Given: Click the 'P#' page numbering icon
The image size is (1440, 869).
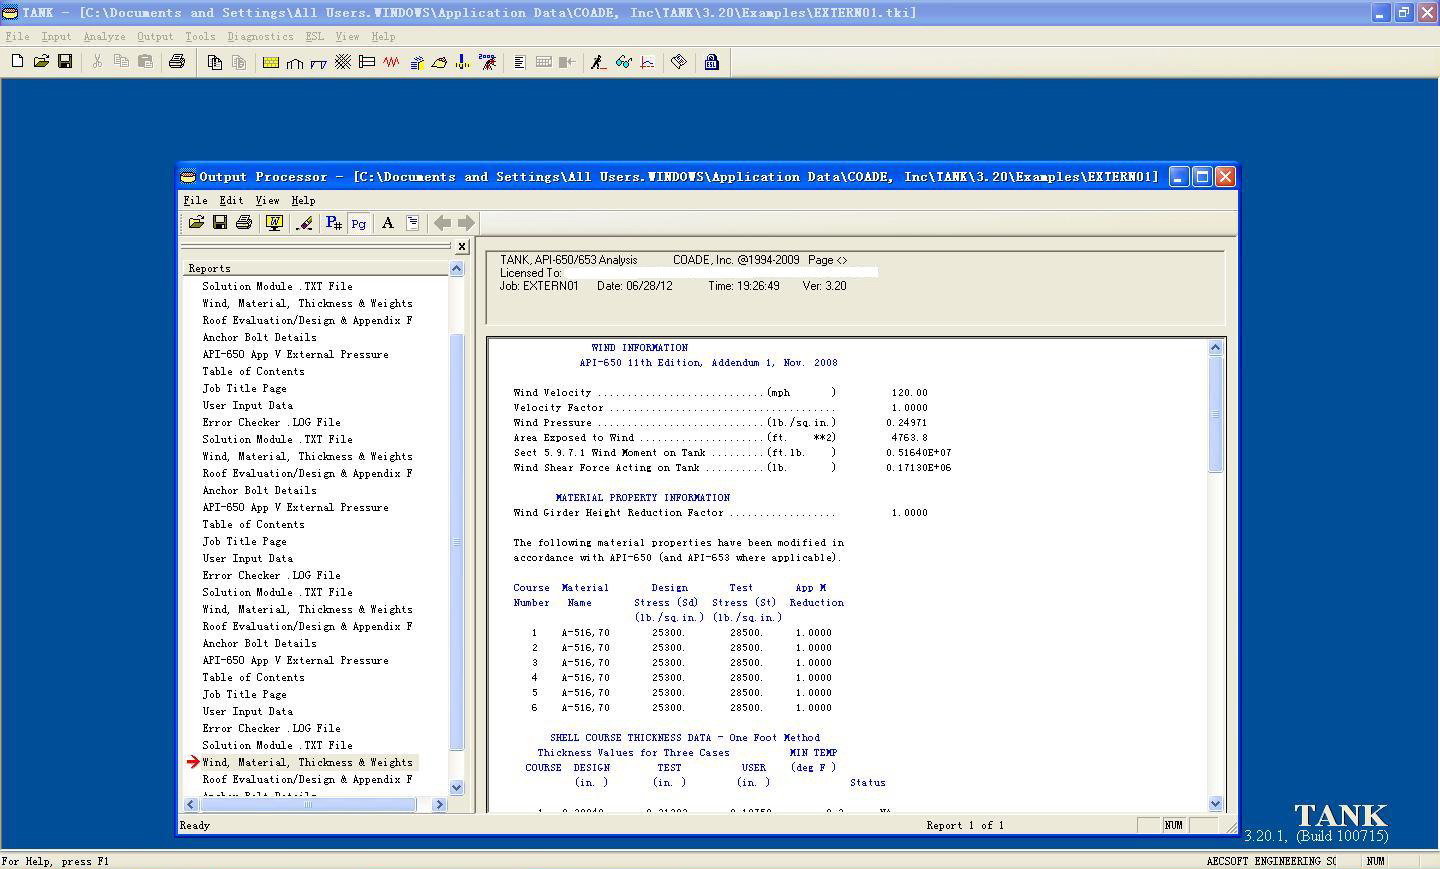Looking at the screenshot, I should pos(334,223).
